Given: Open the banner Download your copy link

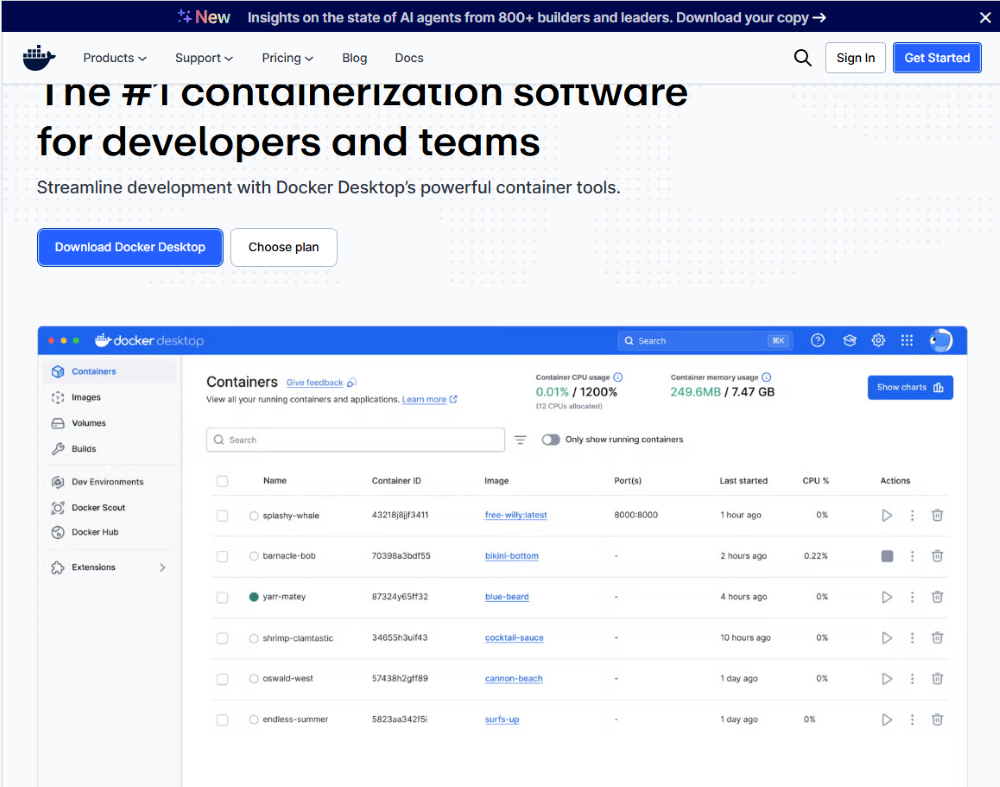Looking at the screenshot, I should (751, 17).
